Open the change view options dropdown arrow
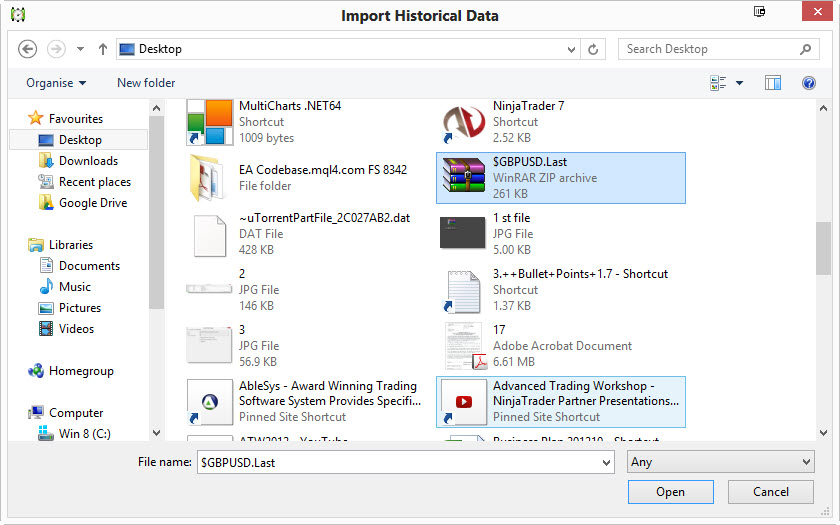 (x=739, y=83)
